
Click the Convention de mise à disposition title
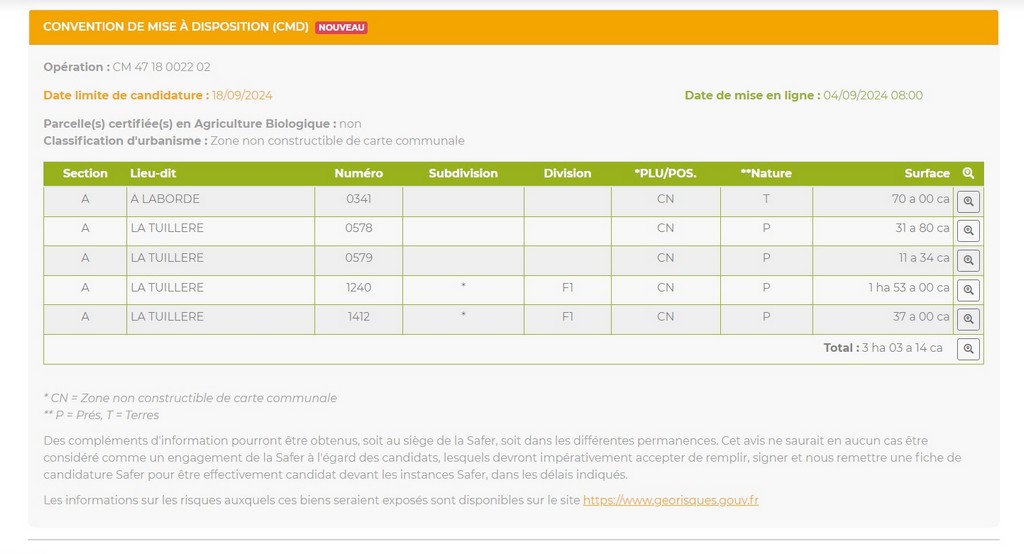pyautogui.click(x=175, y=27)
